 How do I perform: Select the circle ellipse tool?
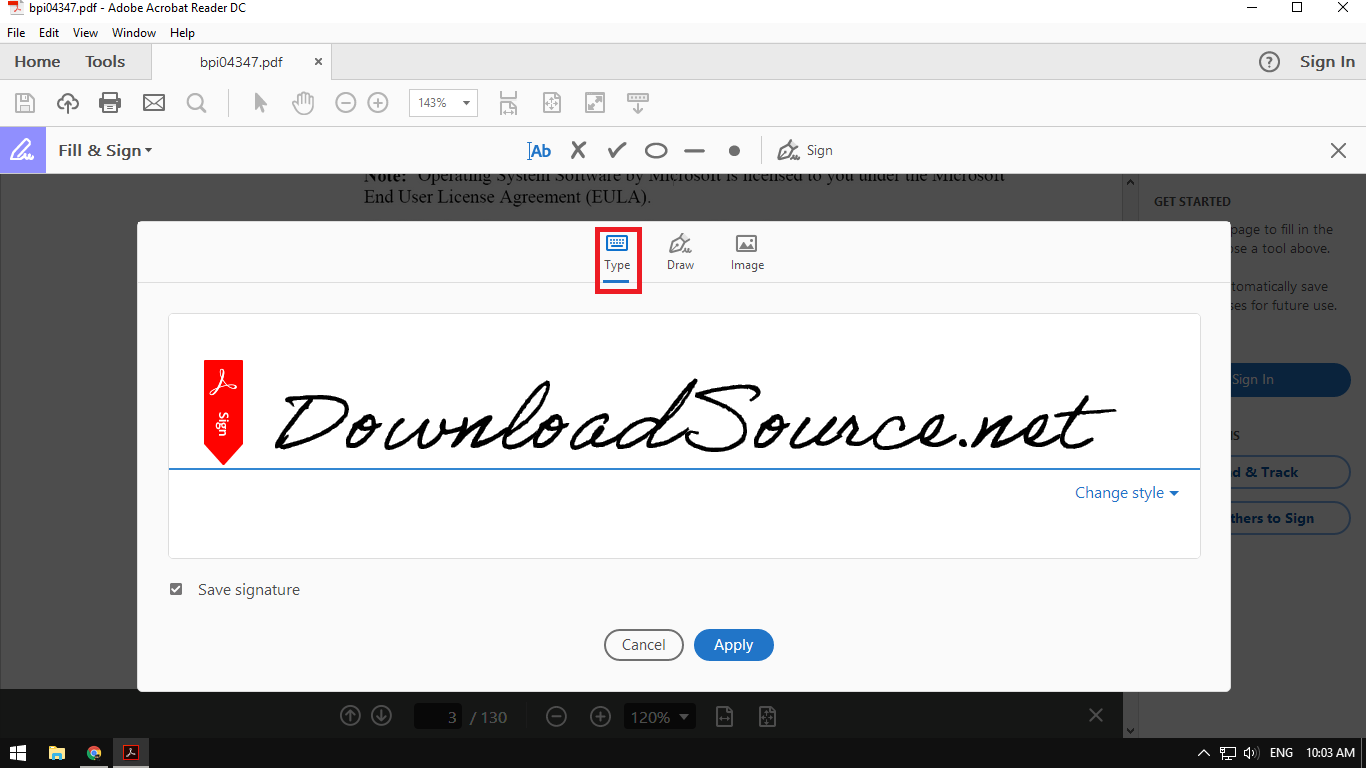(x=656, y=151)
